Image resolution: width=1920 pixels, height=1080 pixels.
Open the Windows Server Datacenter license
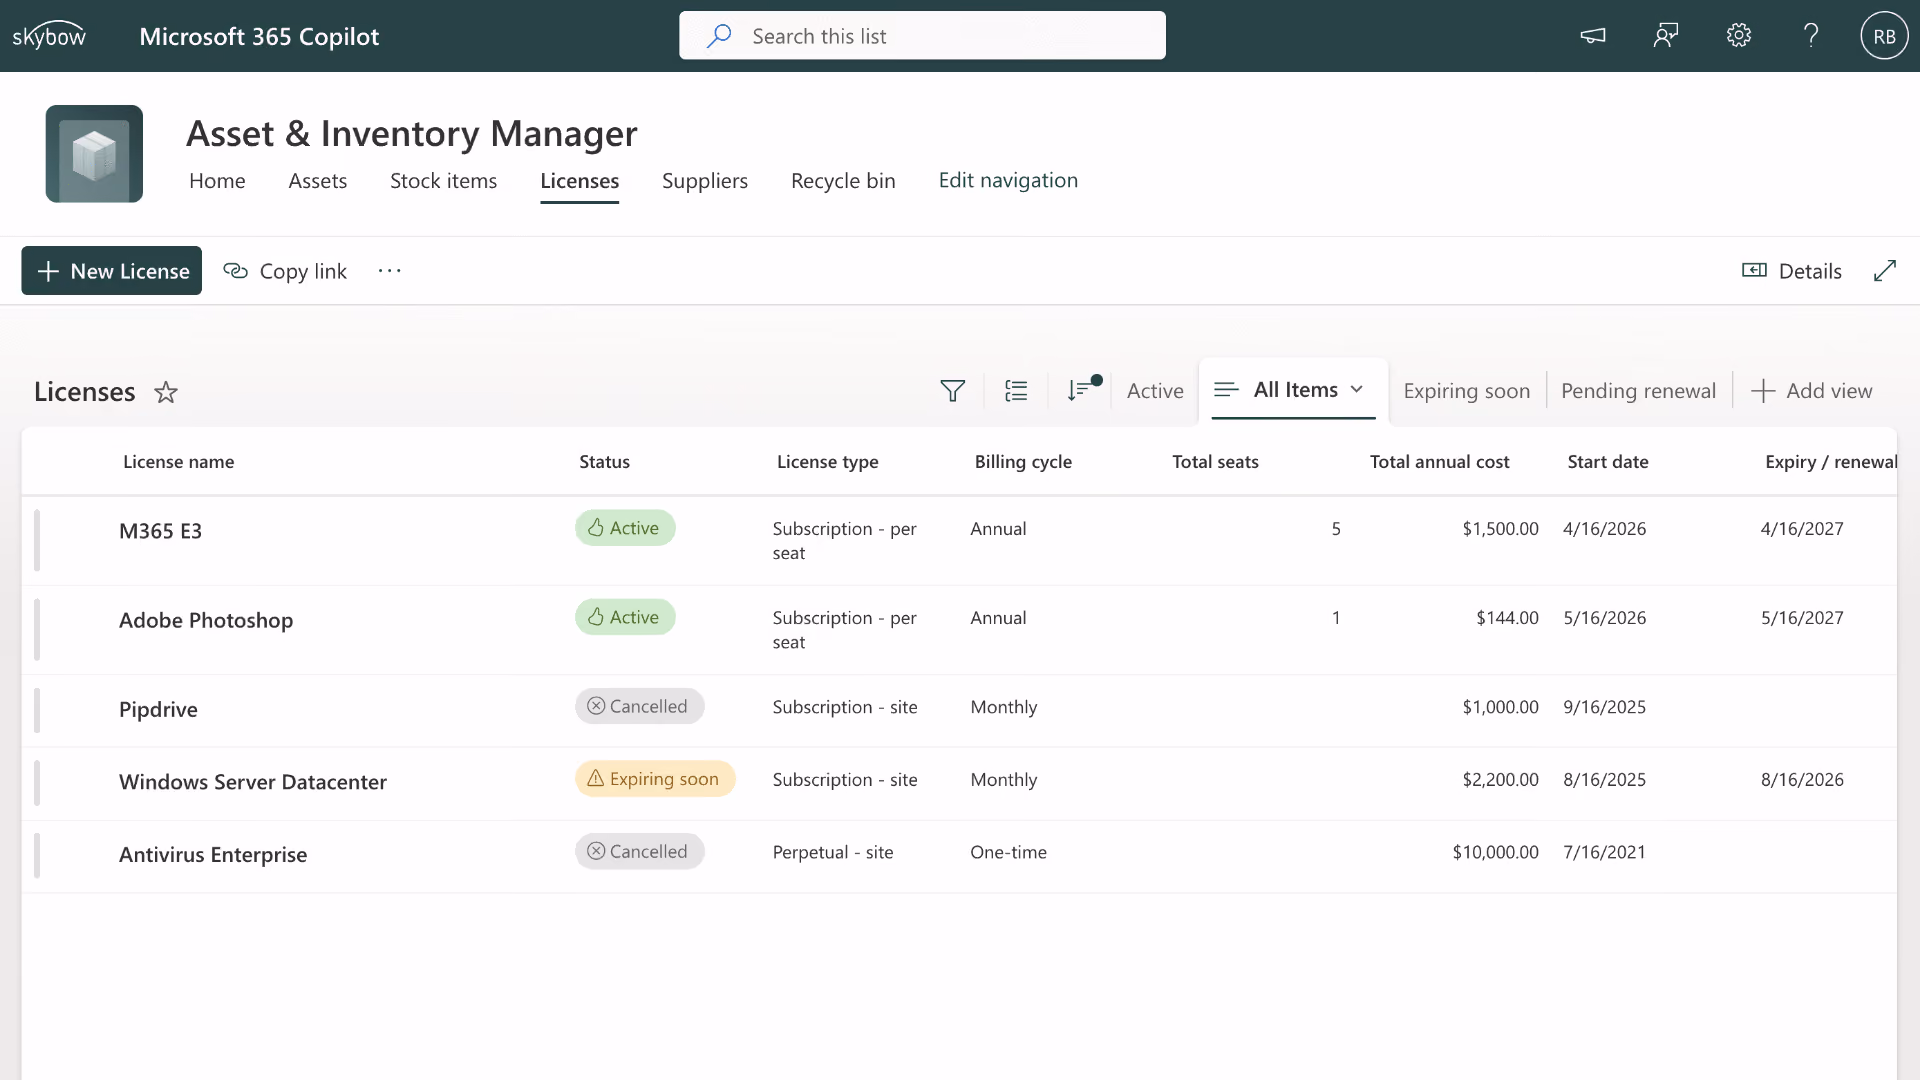coord(253,782)
